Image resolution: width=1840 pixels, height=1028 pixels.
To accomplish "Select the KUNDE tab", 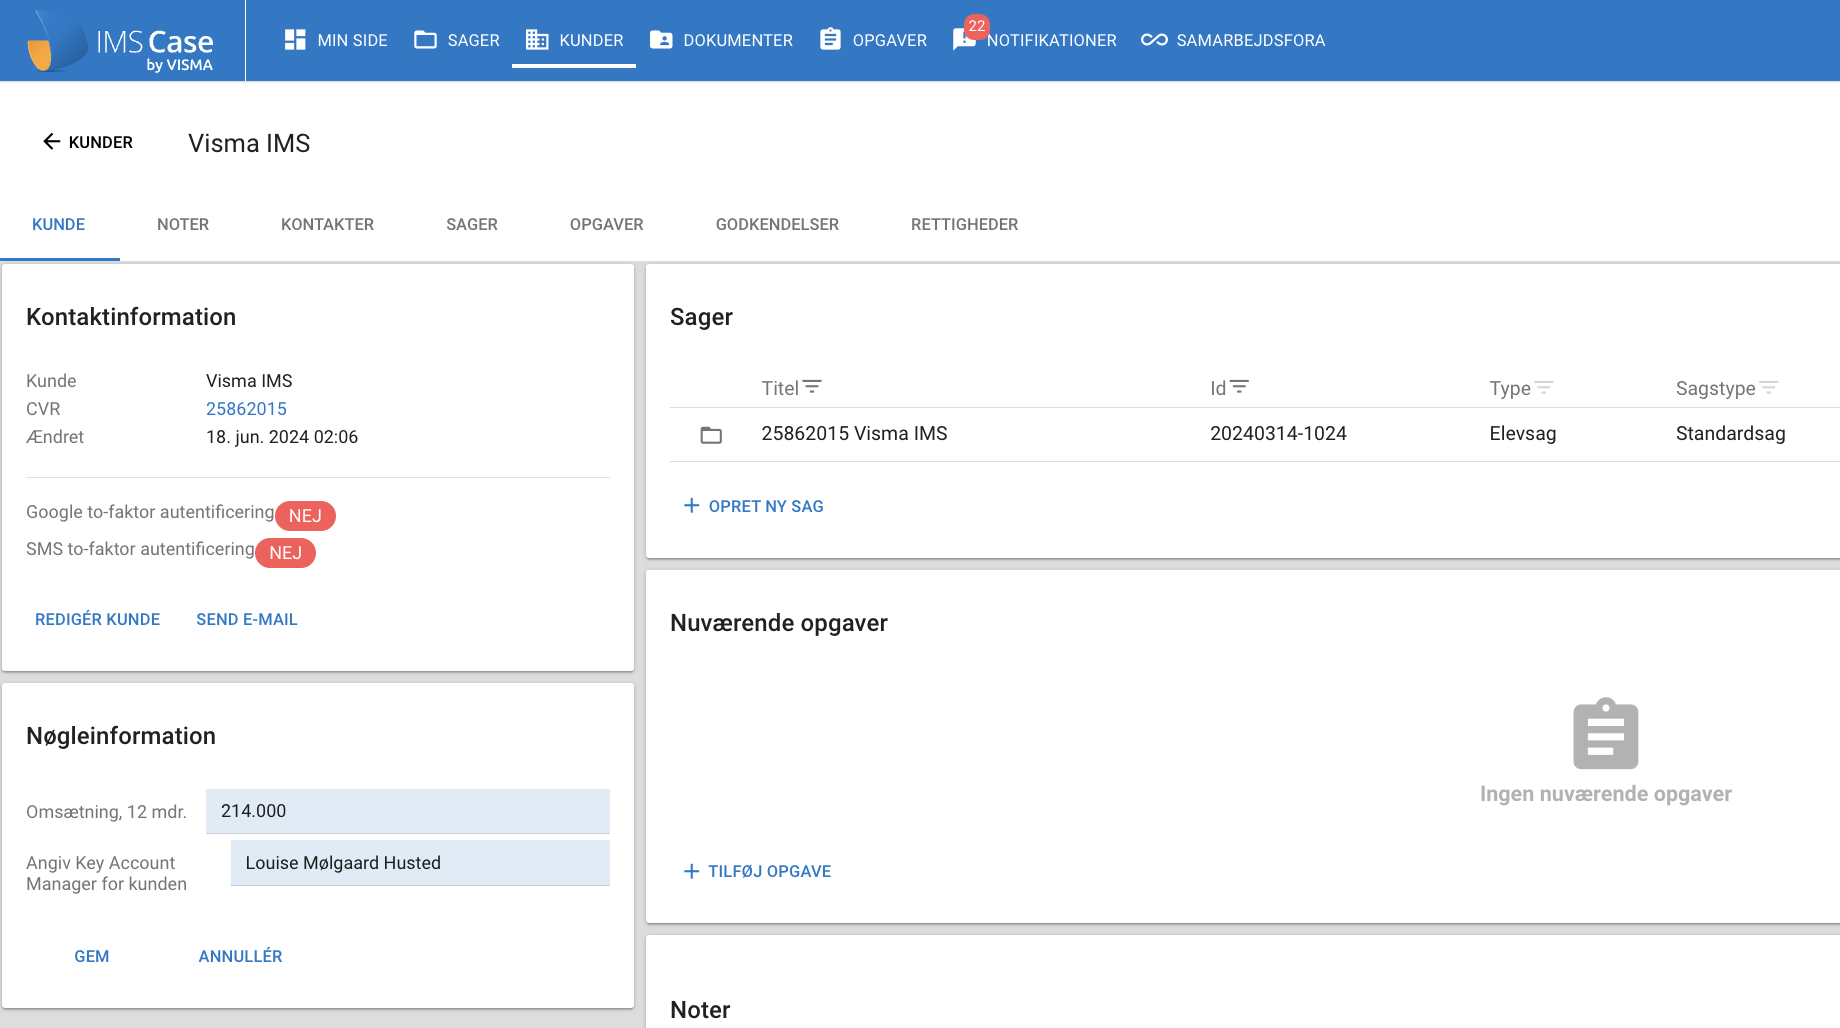I will [x=59, y=224].
